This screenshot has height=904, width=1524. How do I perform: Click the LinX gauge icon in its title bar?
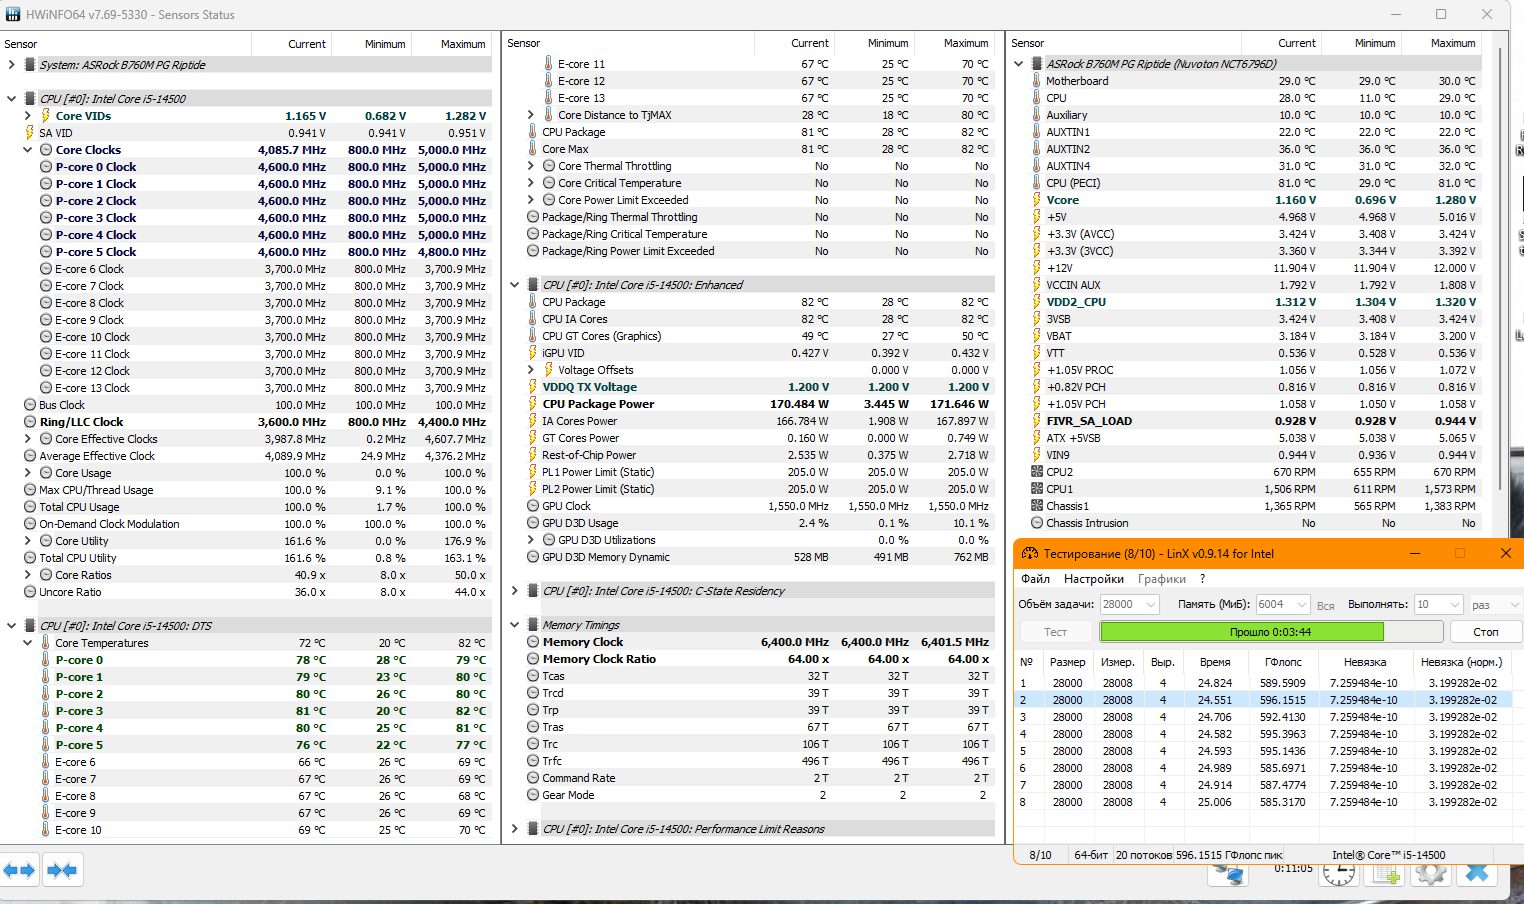point(1028,553)
